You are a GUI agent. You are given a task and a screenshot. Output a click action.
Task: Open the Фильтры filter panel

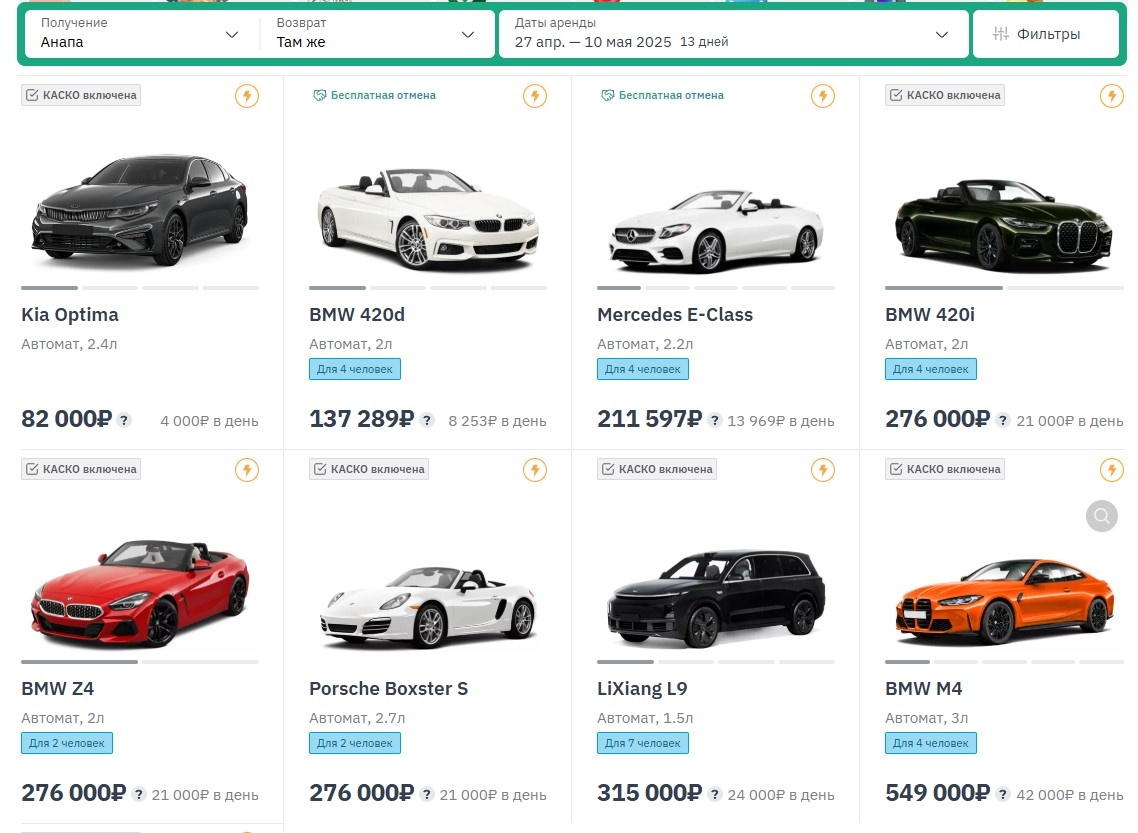coord(1045,34)
